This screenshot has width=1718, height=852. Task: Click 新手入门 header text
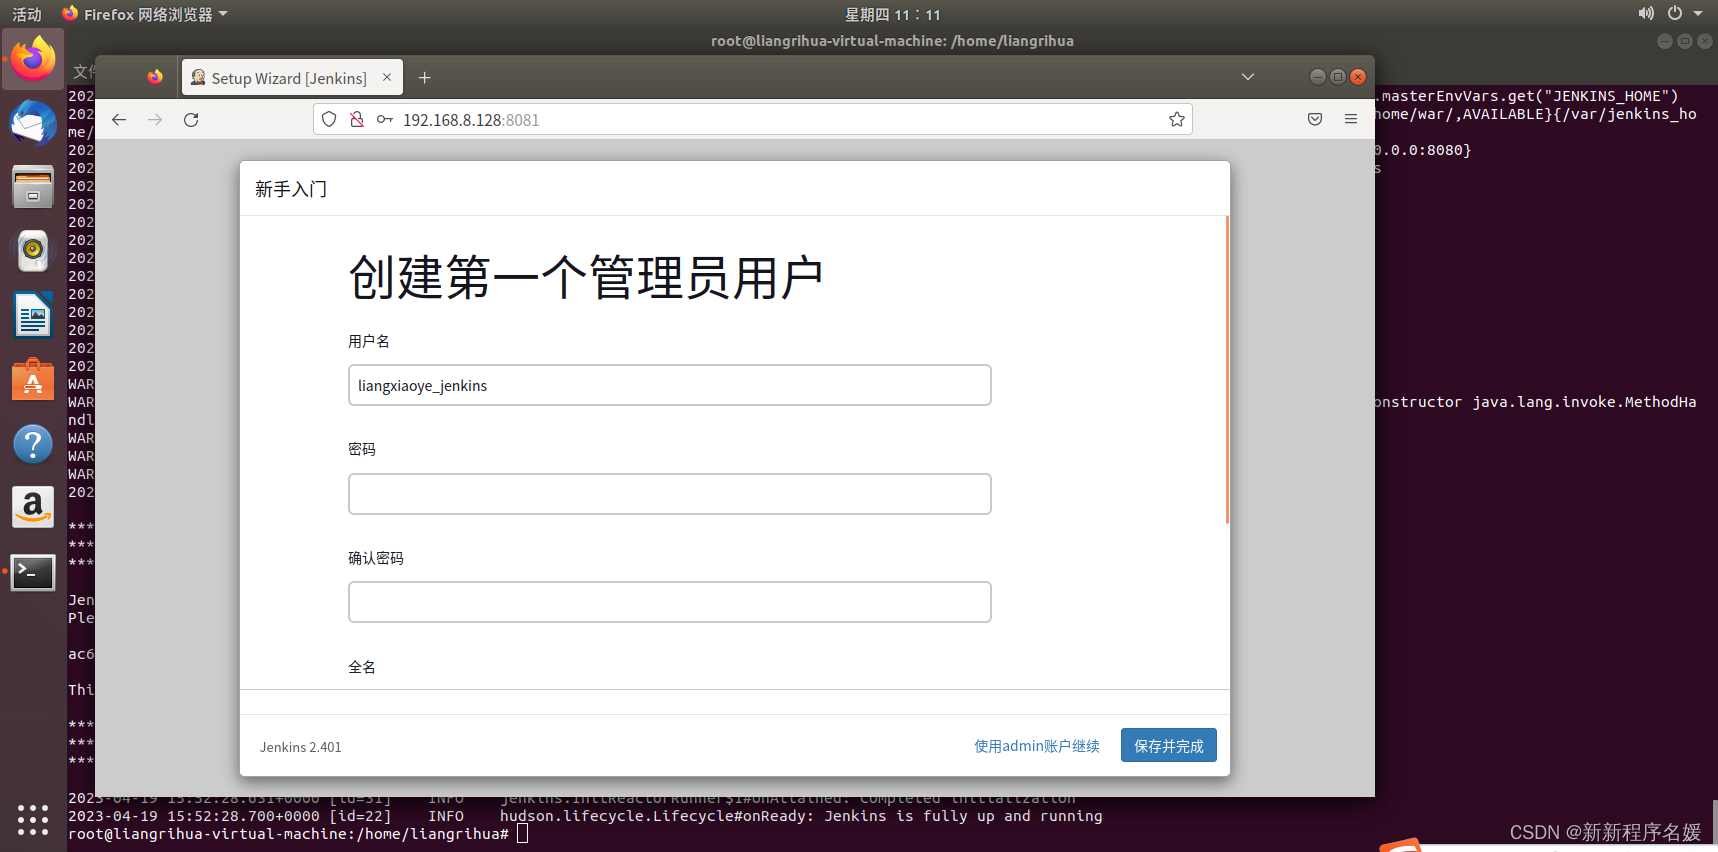(291, 189)
